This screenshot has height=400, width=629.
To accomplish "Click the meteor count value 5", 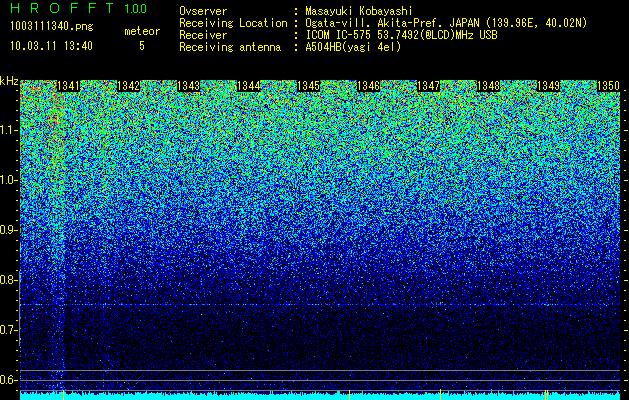I will (142, 46).
